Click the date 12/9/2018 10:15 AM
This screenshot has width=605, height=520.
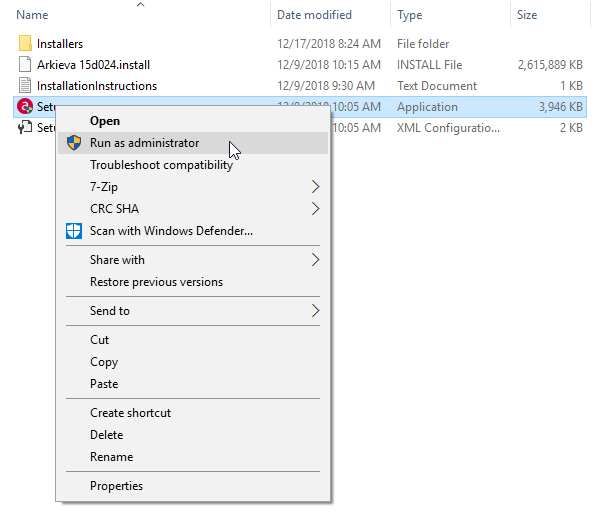click(329, 64)
